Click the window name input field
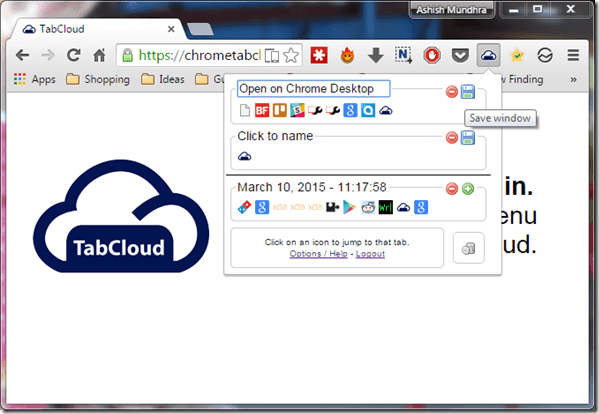 [x=314, y=89]
